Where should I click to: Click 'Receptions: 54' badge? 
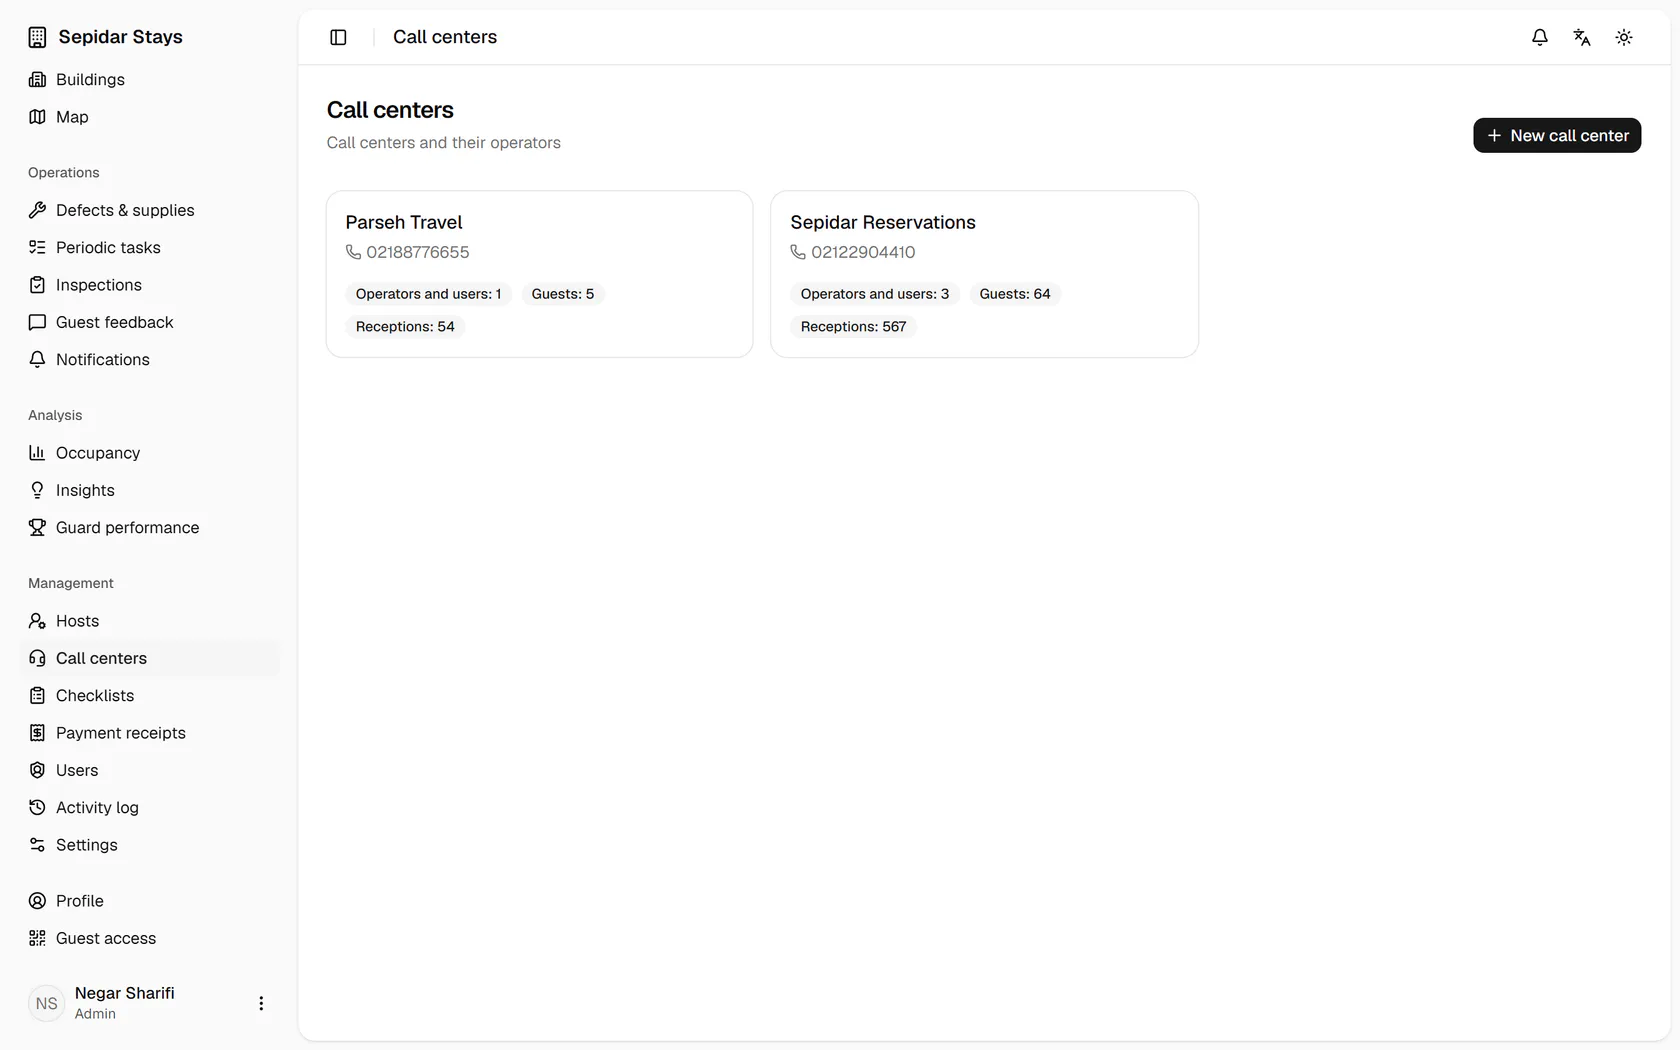click(405, 326)
